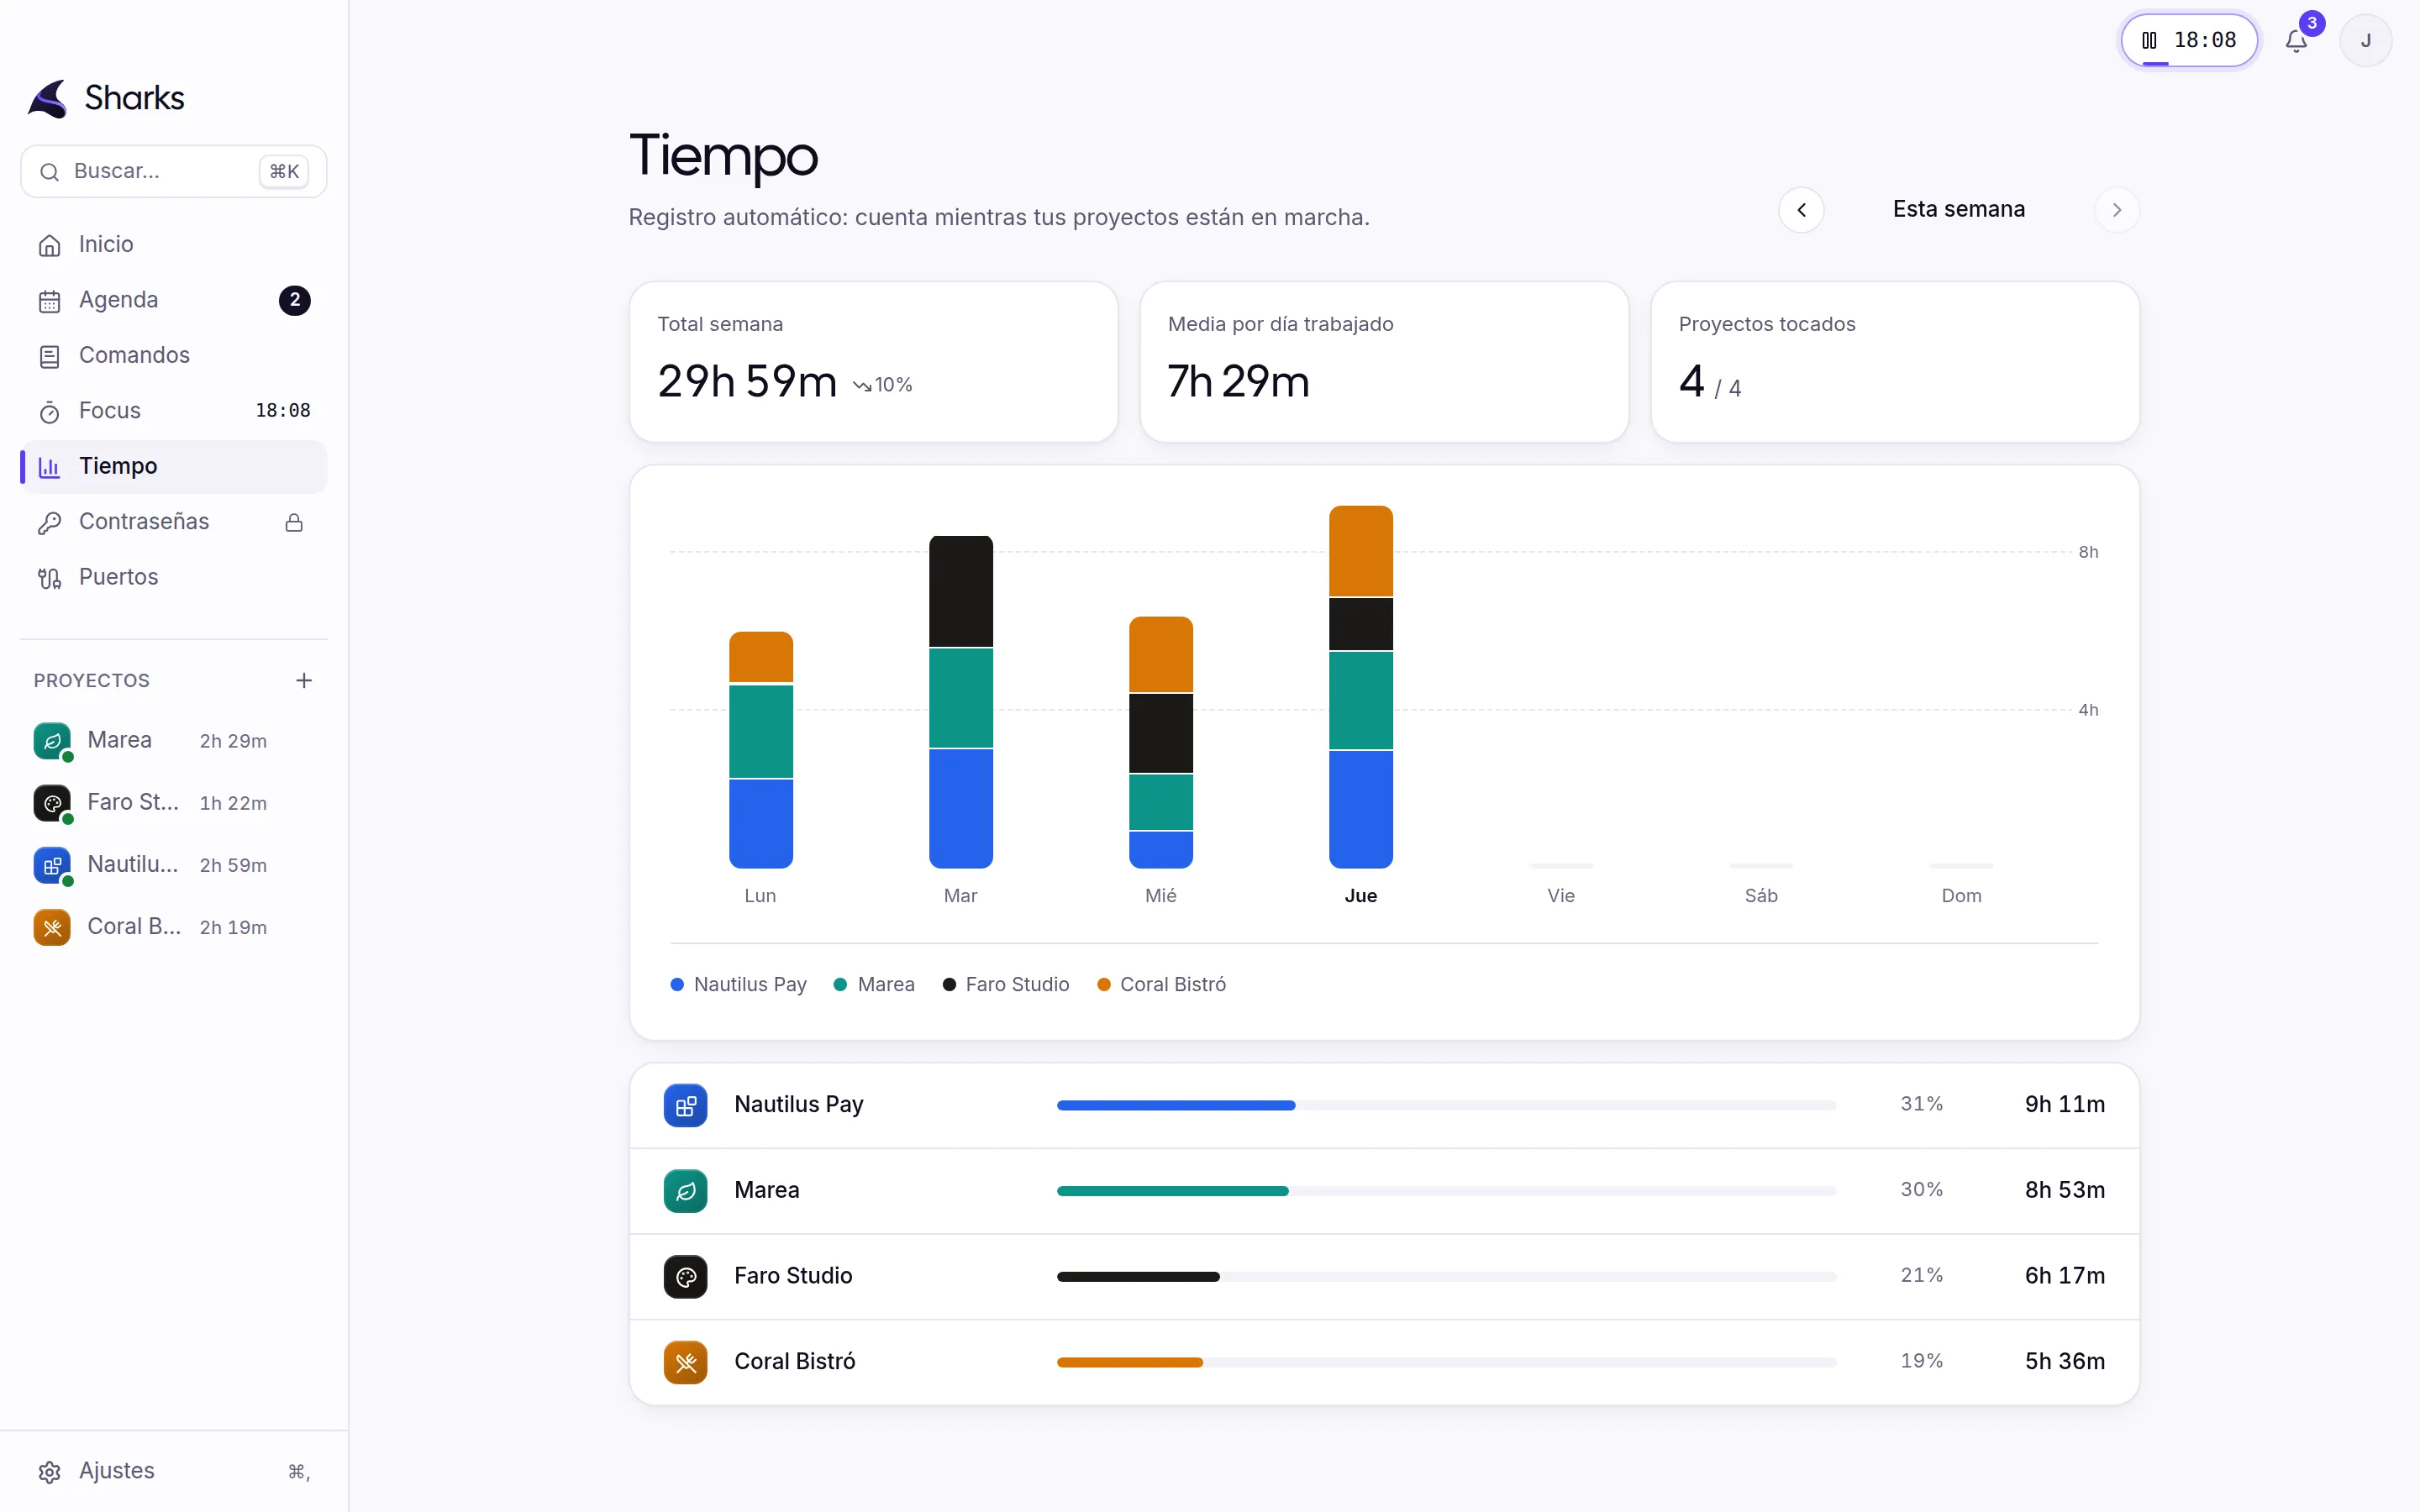Open Agenda from the sidebar
This screenshot has height=1512, width=2420.
coord(174,300)
